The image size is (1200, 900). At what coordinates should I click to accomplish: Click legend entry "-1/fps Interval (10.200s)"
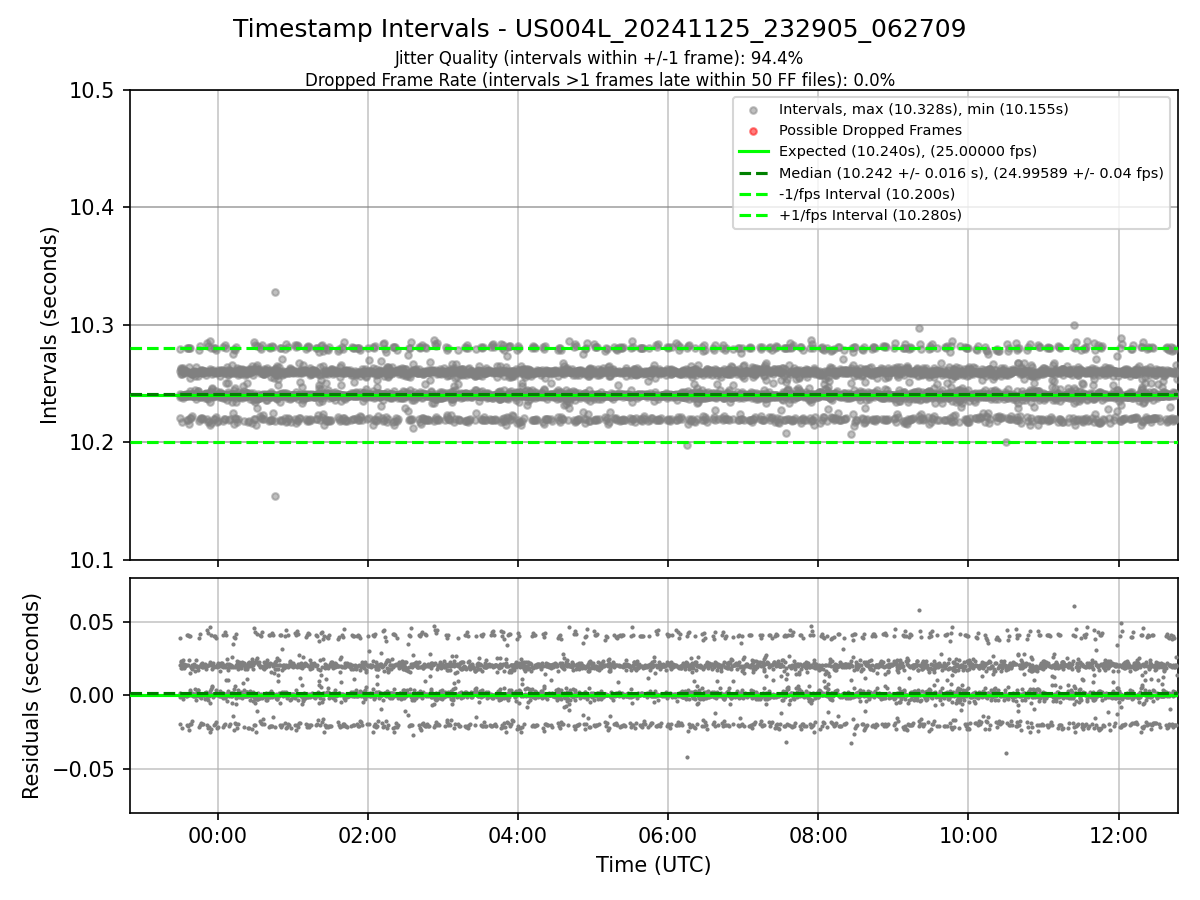866,194
